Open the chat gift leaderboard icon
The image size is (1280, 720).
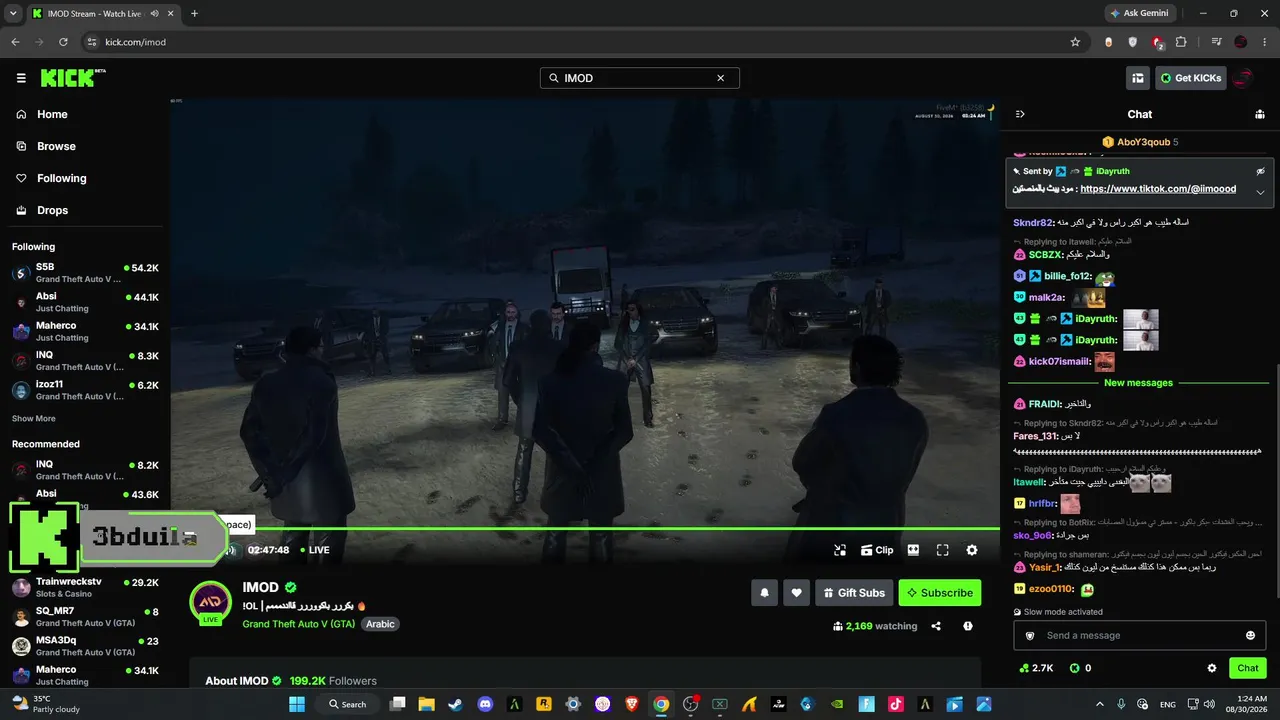(x=1260, y=114)
